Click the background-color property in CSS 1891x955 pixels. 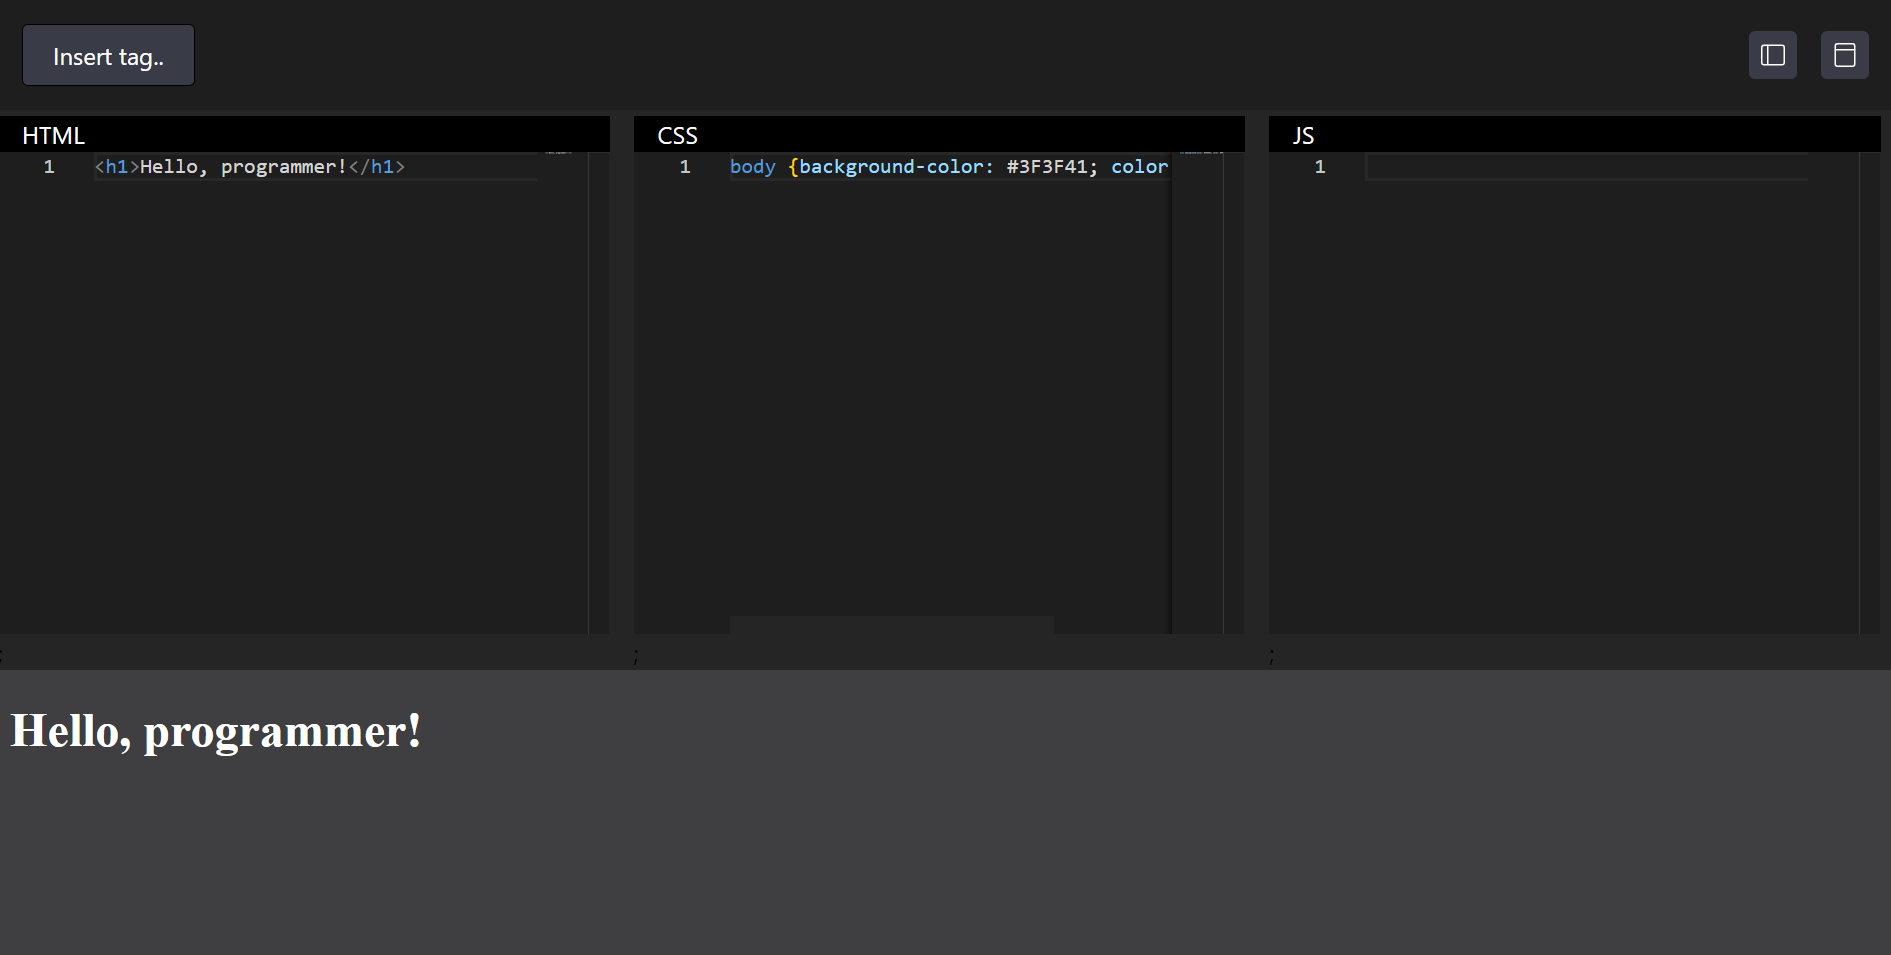890,167
